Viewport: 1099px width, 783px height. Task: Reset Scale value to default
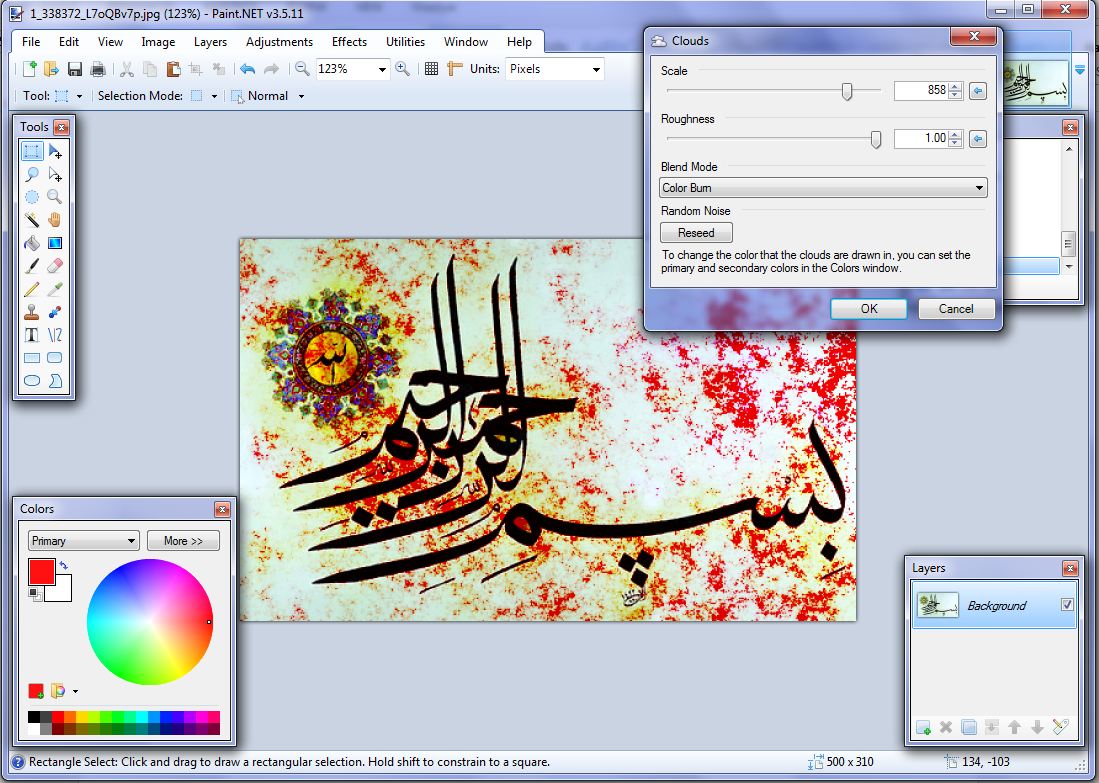pyautogui.click(x=978, y=90)
